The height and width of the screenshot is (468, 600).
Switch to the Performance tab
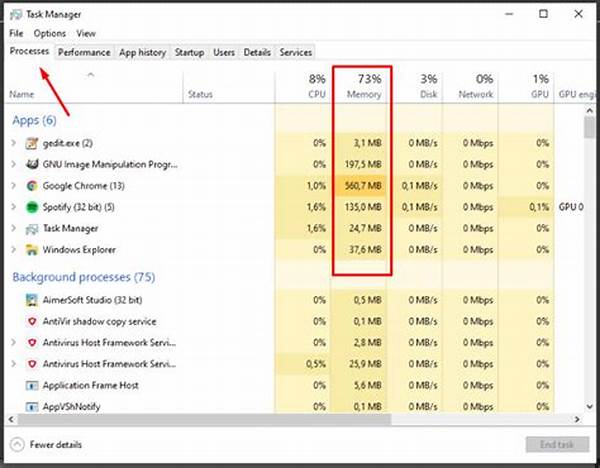pyautogui.click(x=84, y=52)
